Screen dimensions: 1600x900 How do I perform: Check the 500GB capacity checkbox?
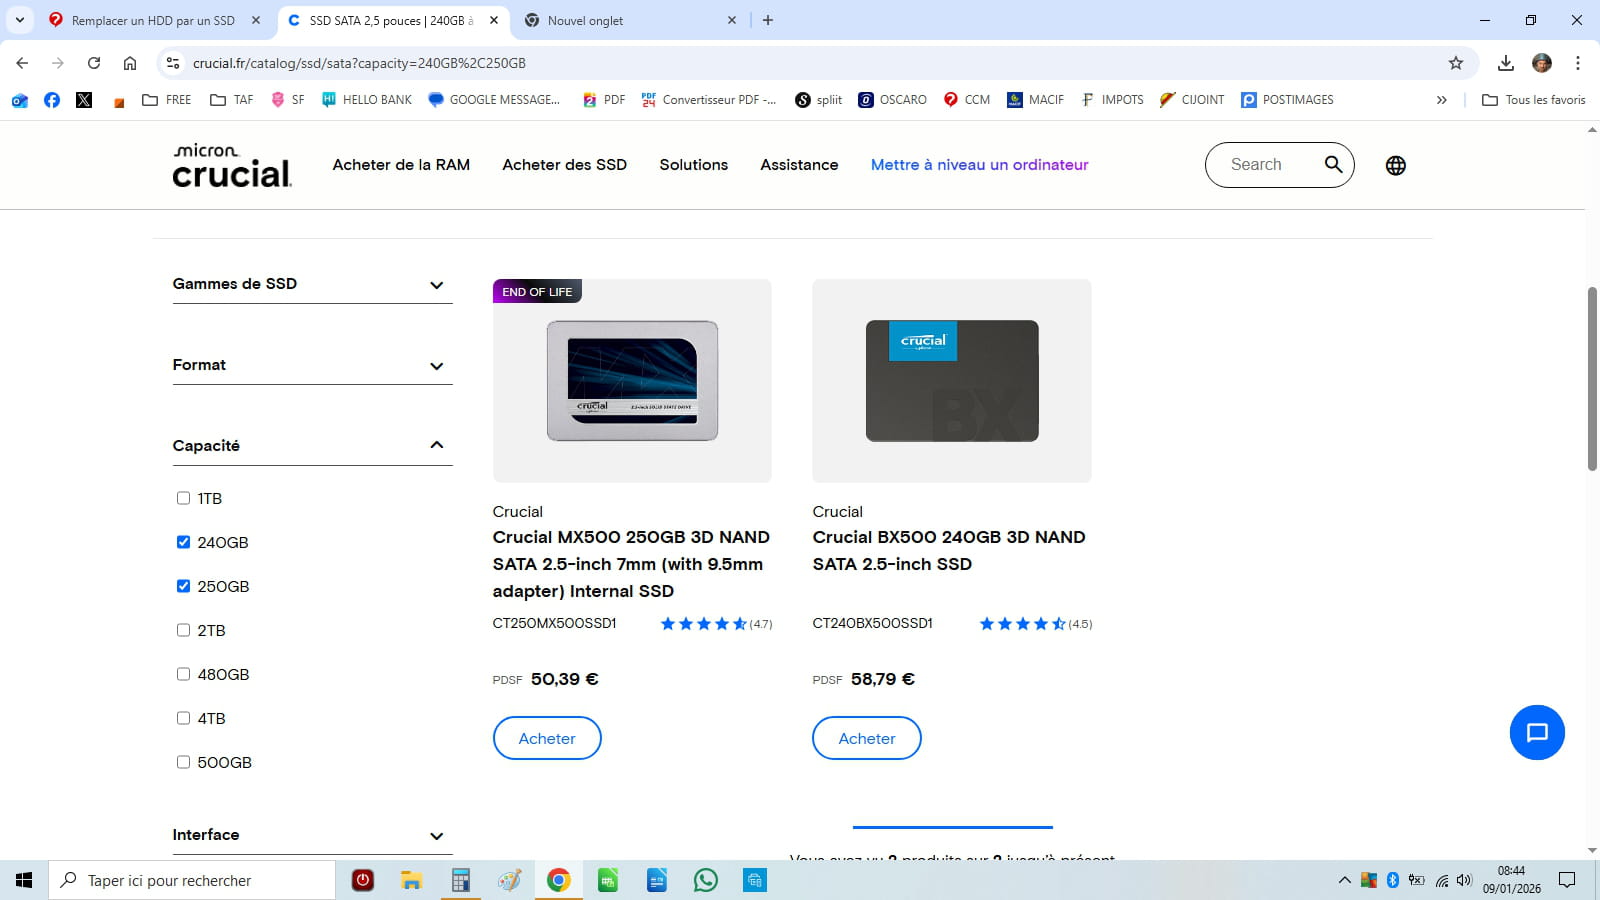tap(183, 762)
